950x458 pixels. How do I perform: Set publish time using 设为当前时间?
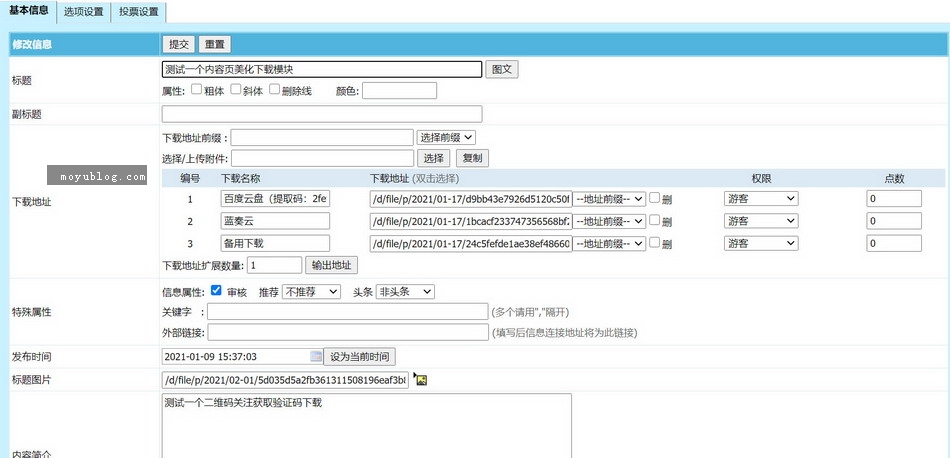click(x=360, y=357)
